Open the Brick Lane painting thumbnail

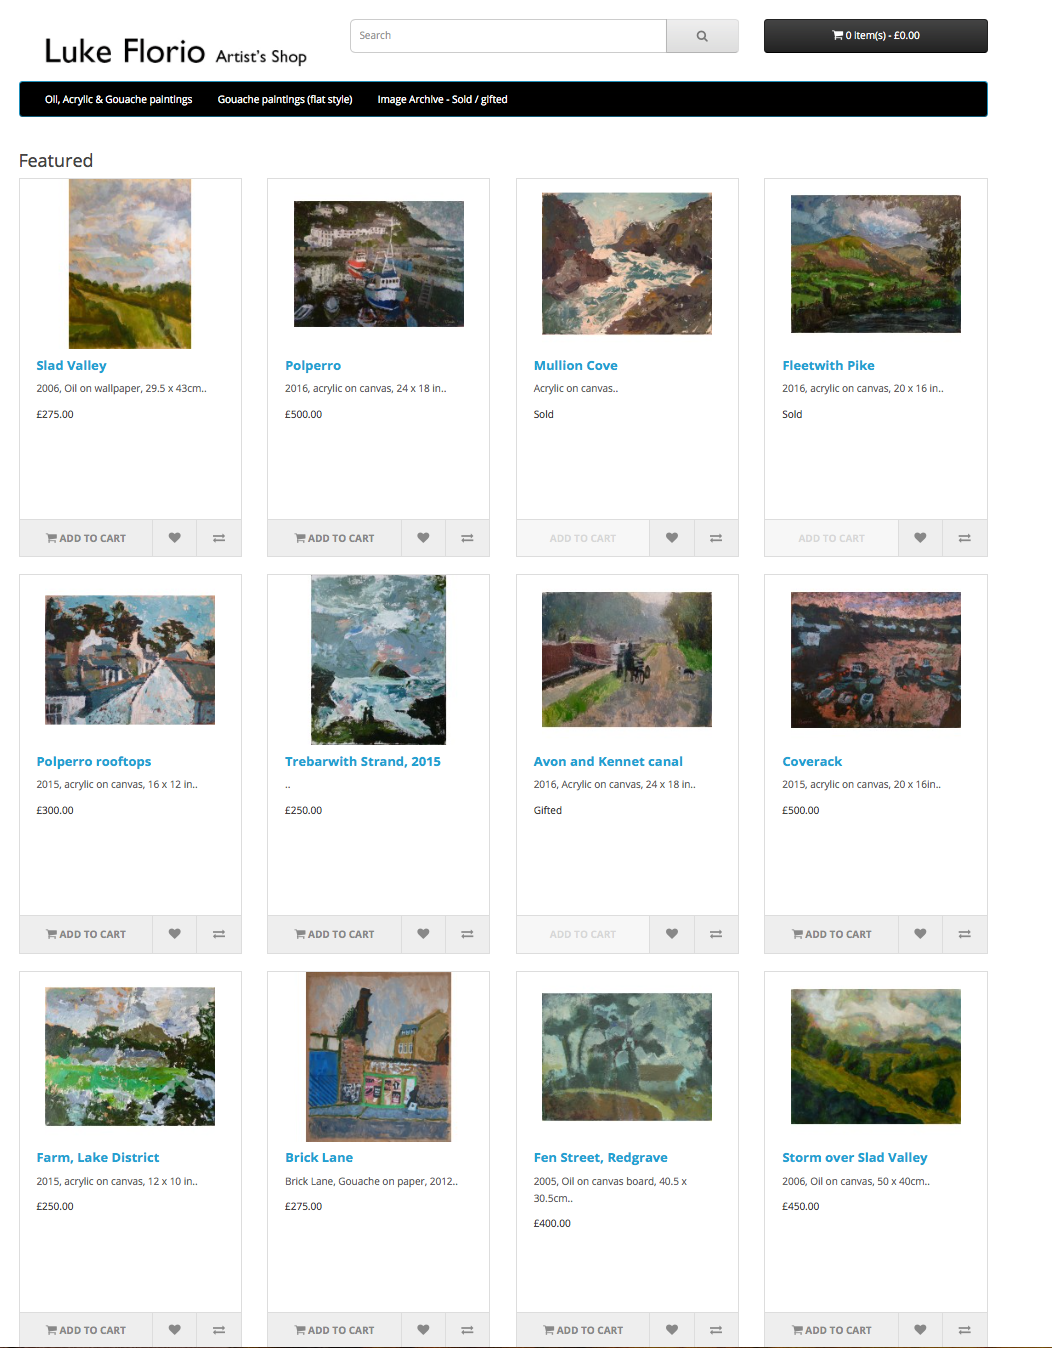(378, 1057)
